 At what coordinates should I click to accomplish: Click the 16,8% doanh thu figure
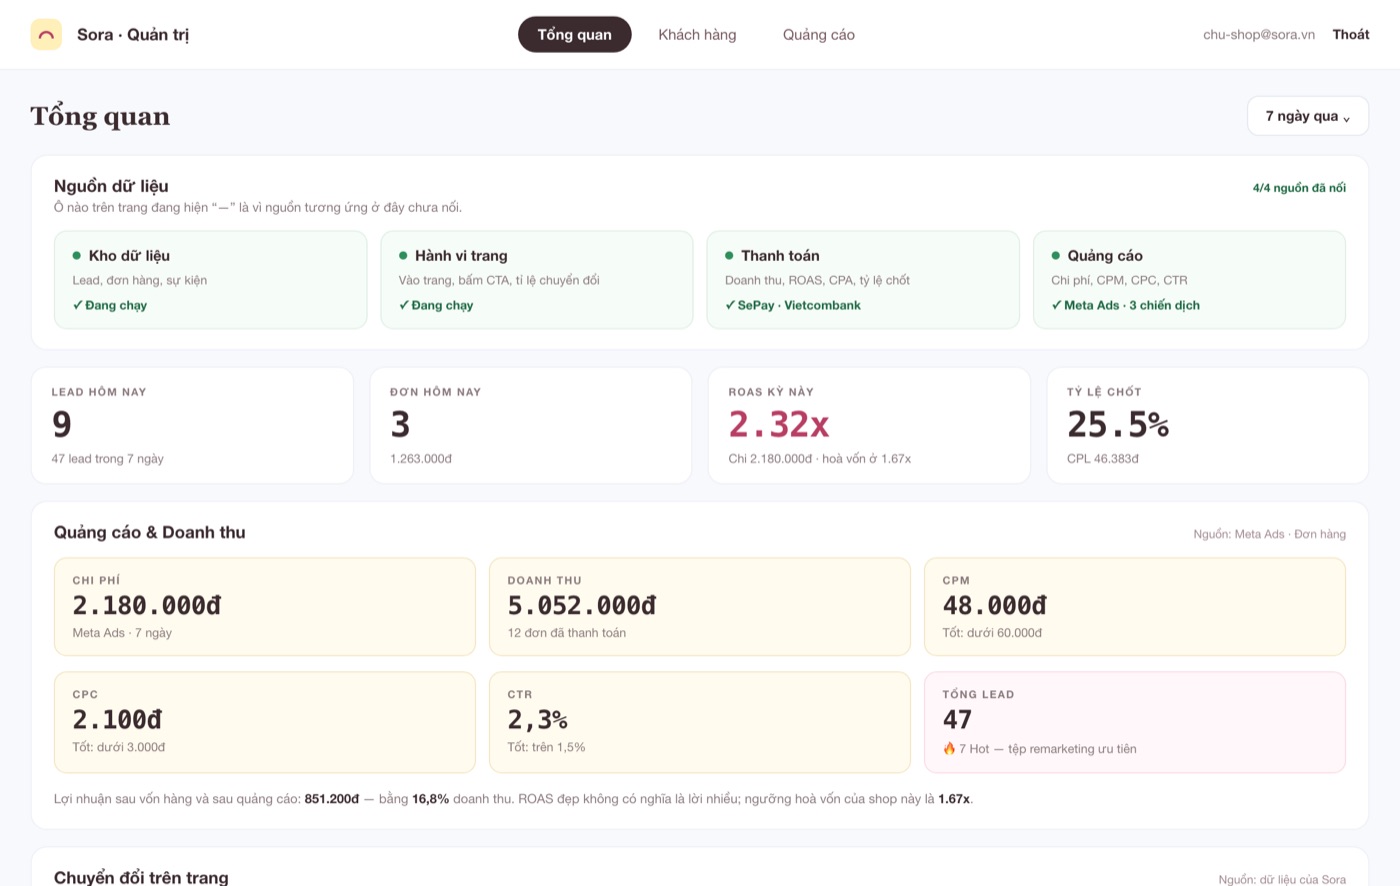point(430,799)
